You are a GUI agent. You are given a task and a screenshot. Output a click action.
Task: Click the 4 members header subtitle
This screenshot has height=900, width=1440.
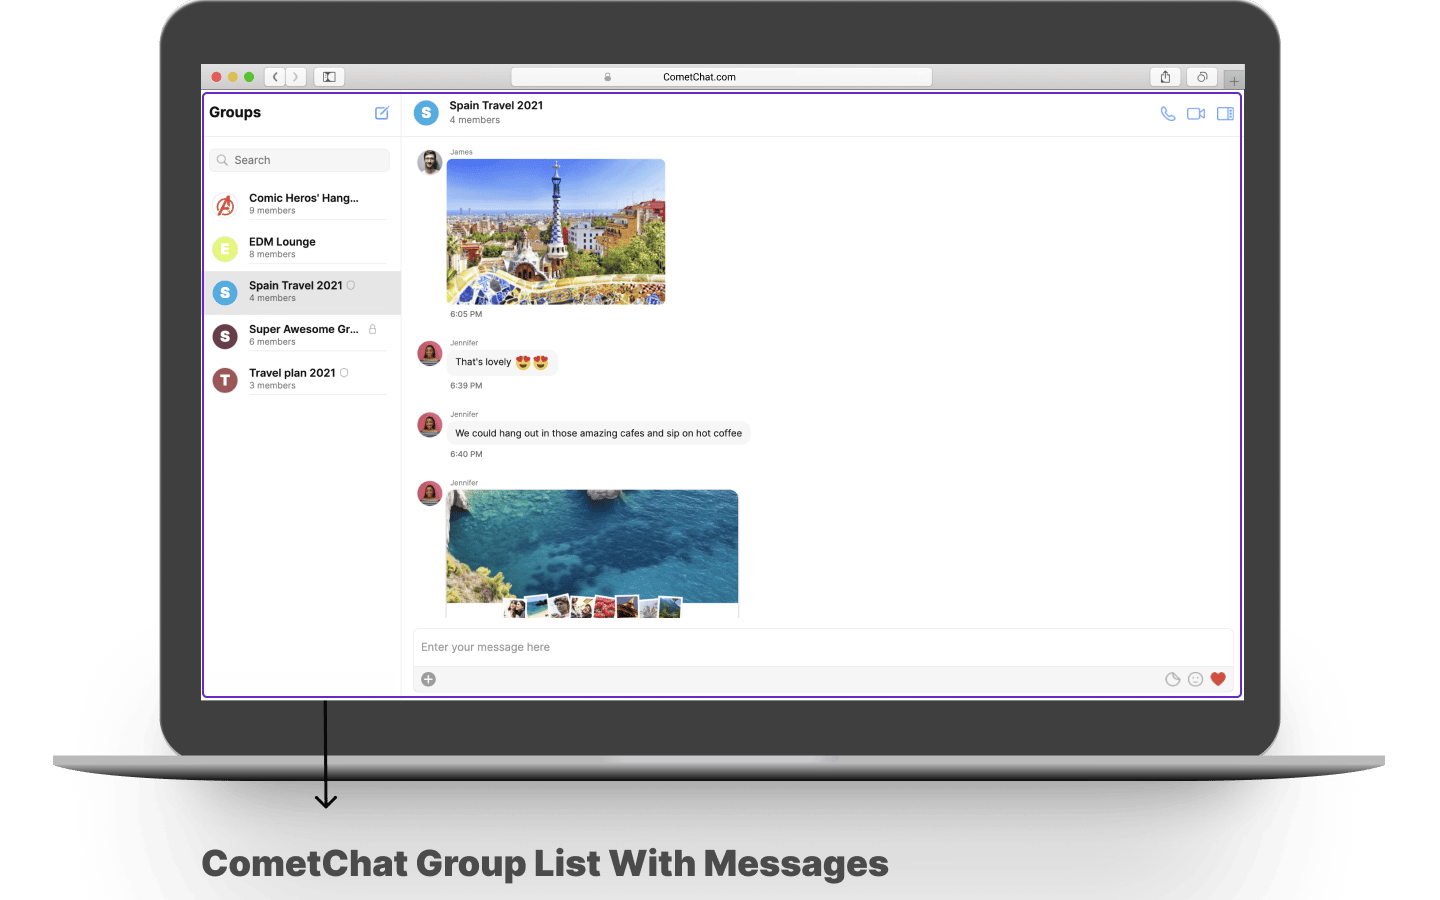point(475,120)
